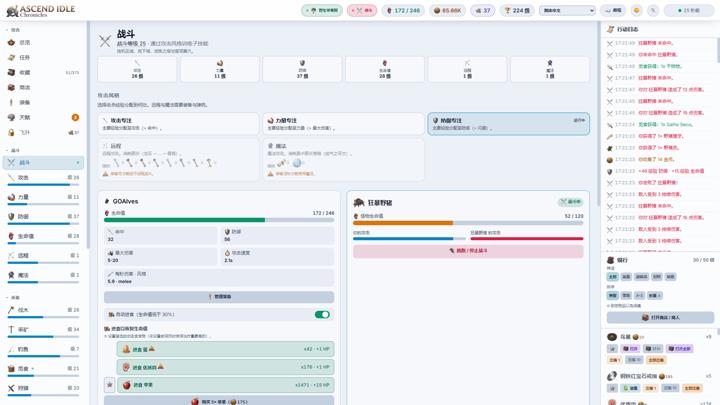Click the 26 级 attack stat card
The height and width of the screenshot is (405, 720).
point(137,69)
